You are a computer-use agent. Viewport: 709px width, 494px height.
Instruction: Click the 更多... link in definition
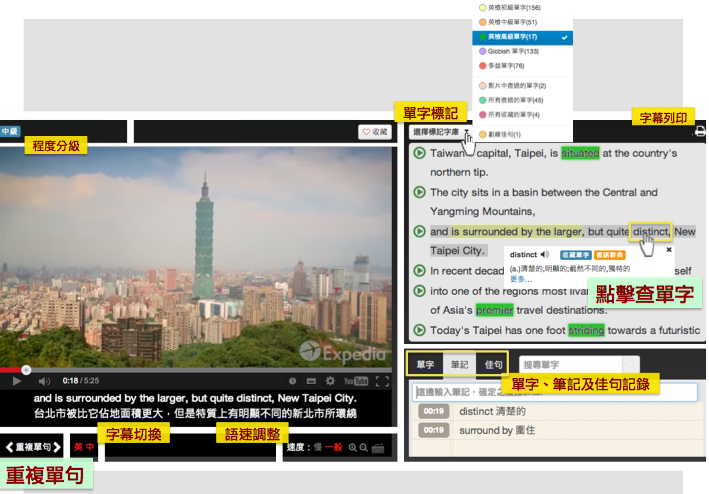click(x=521, y=277)
